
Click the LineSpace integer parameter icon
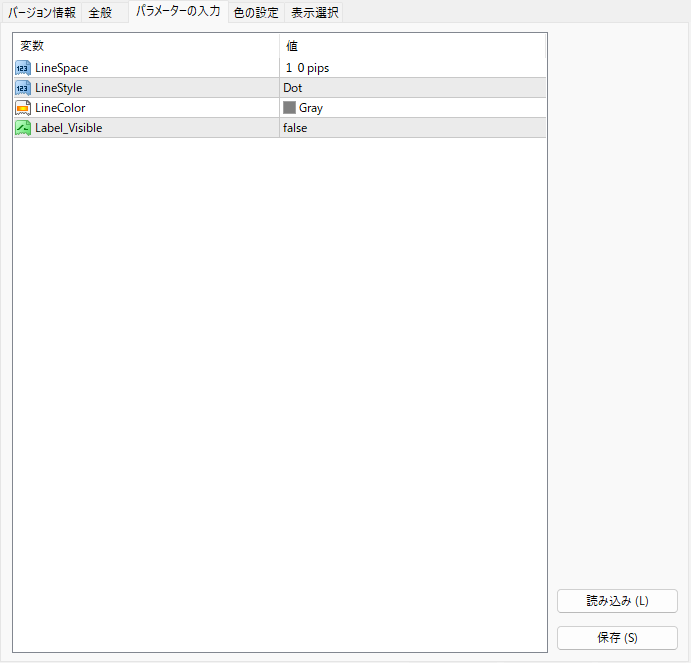(x=23, y=68)
